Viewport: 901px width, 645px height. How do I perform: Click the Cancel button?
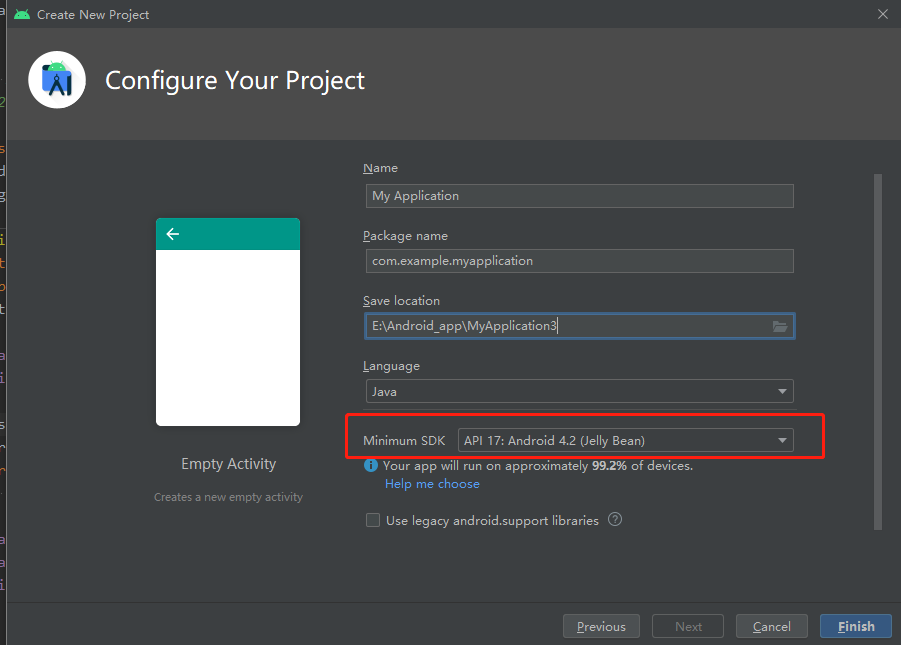click(x=771, y=626)
